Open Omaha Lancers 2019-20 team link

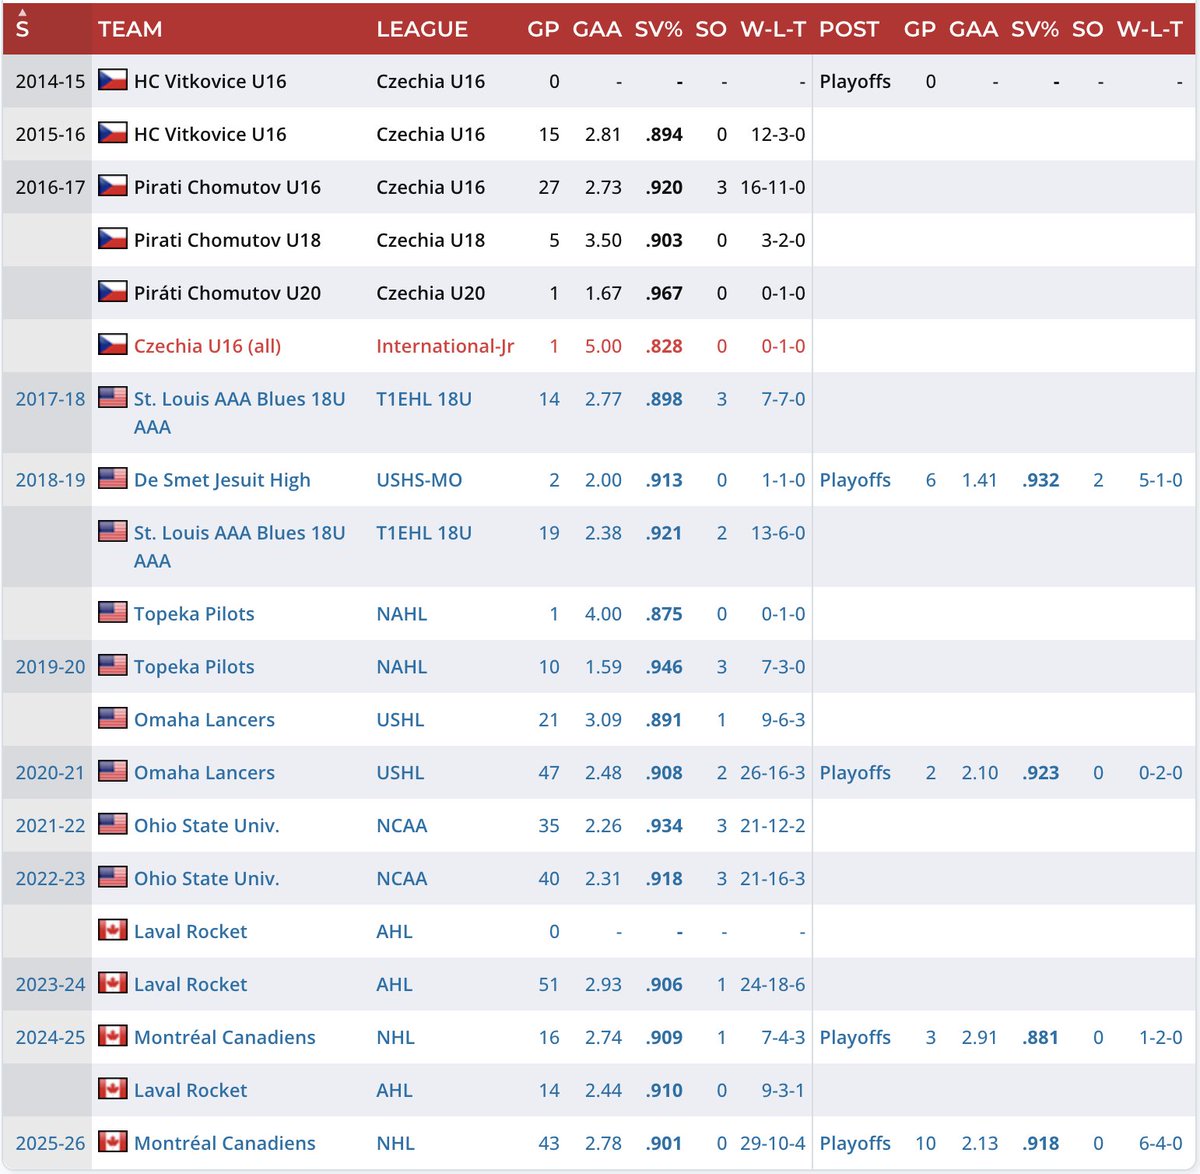pos(204,720)
